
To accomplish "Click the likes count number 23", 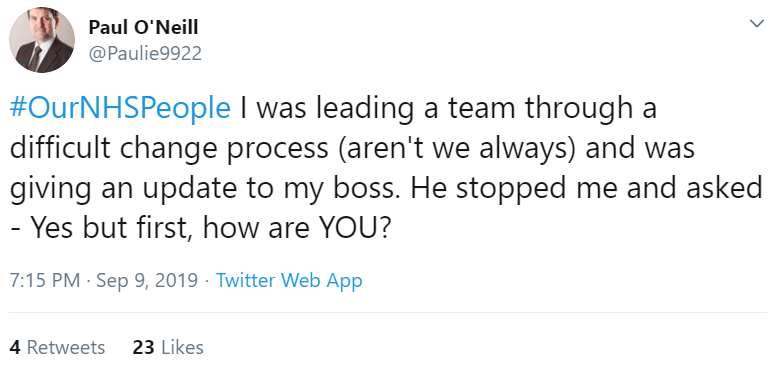I will pyautogui.click(x=144, y=347).
